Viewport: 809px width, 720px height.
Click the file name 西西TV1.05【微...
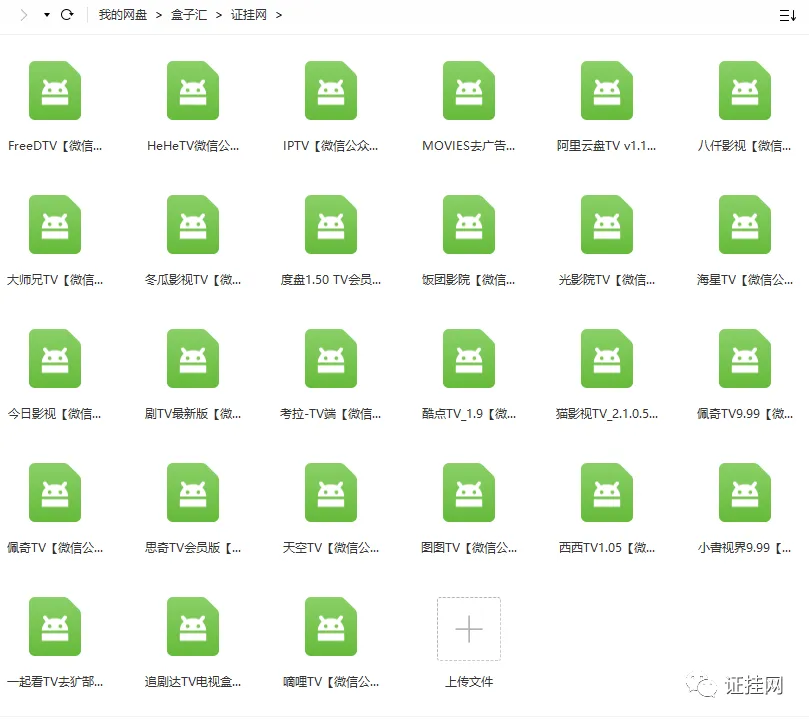point(607,548)
